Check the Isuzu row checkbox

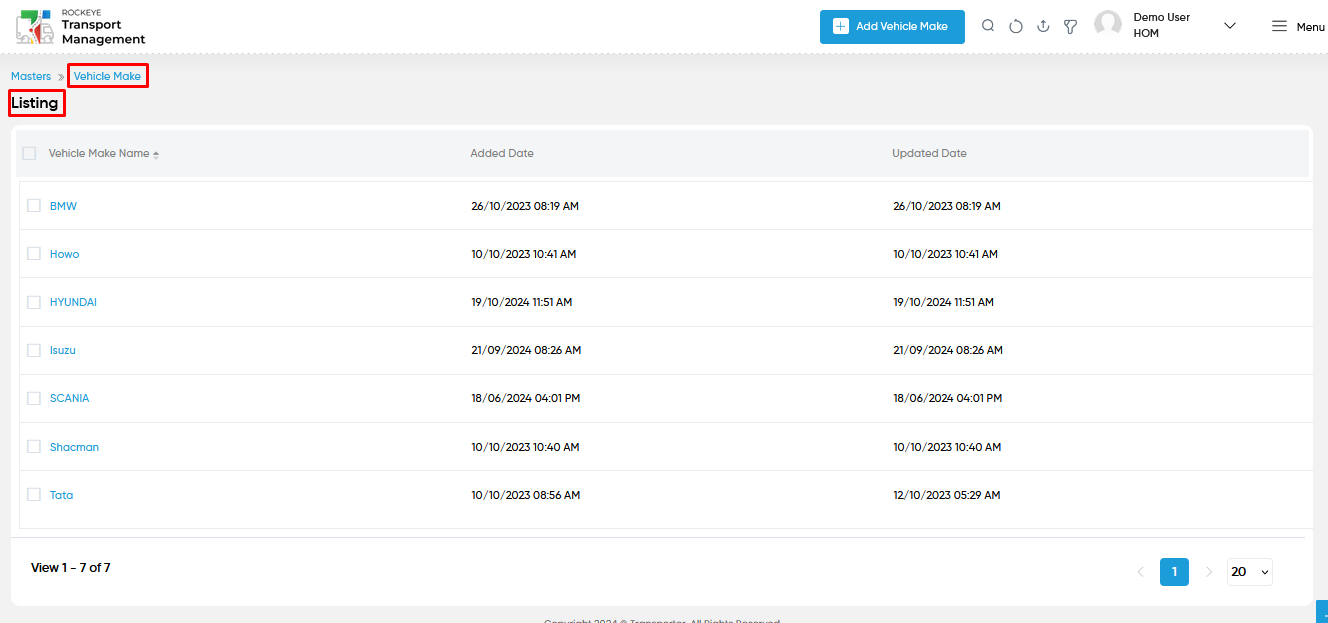(33, 350)
